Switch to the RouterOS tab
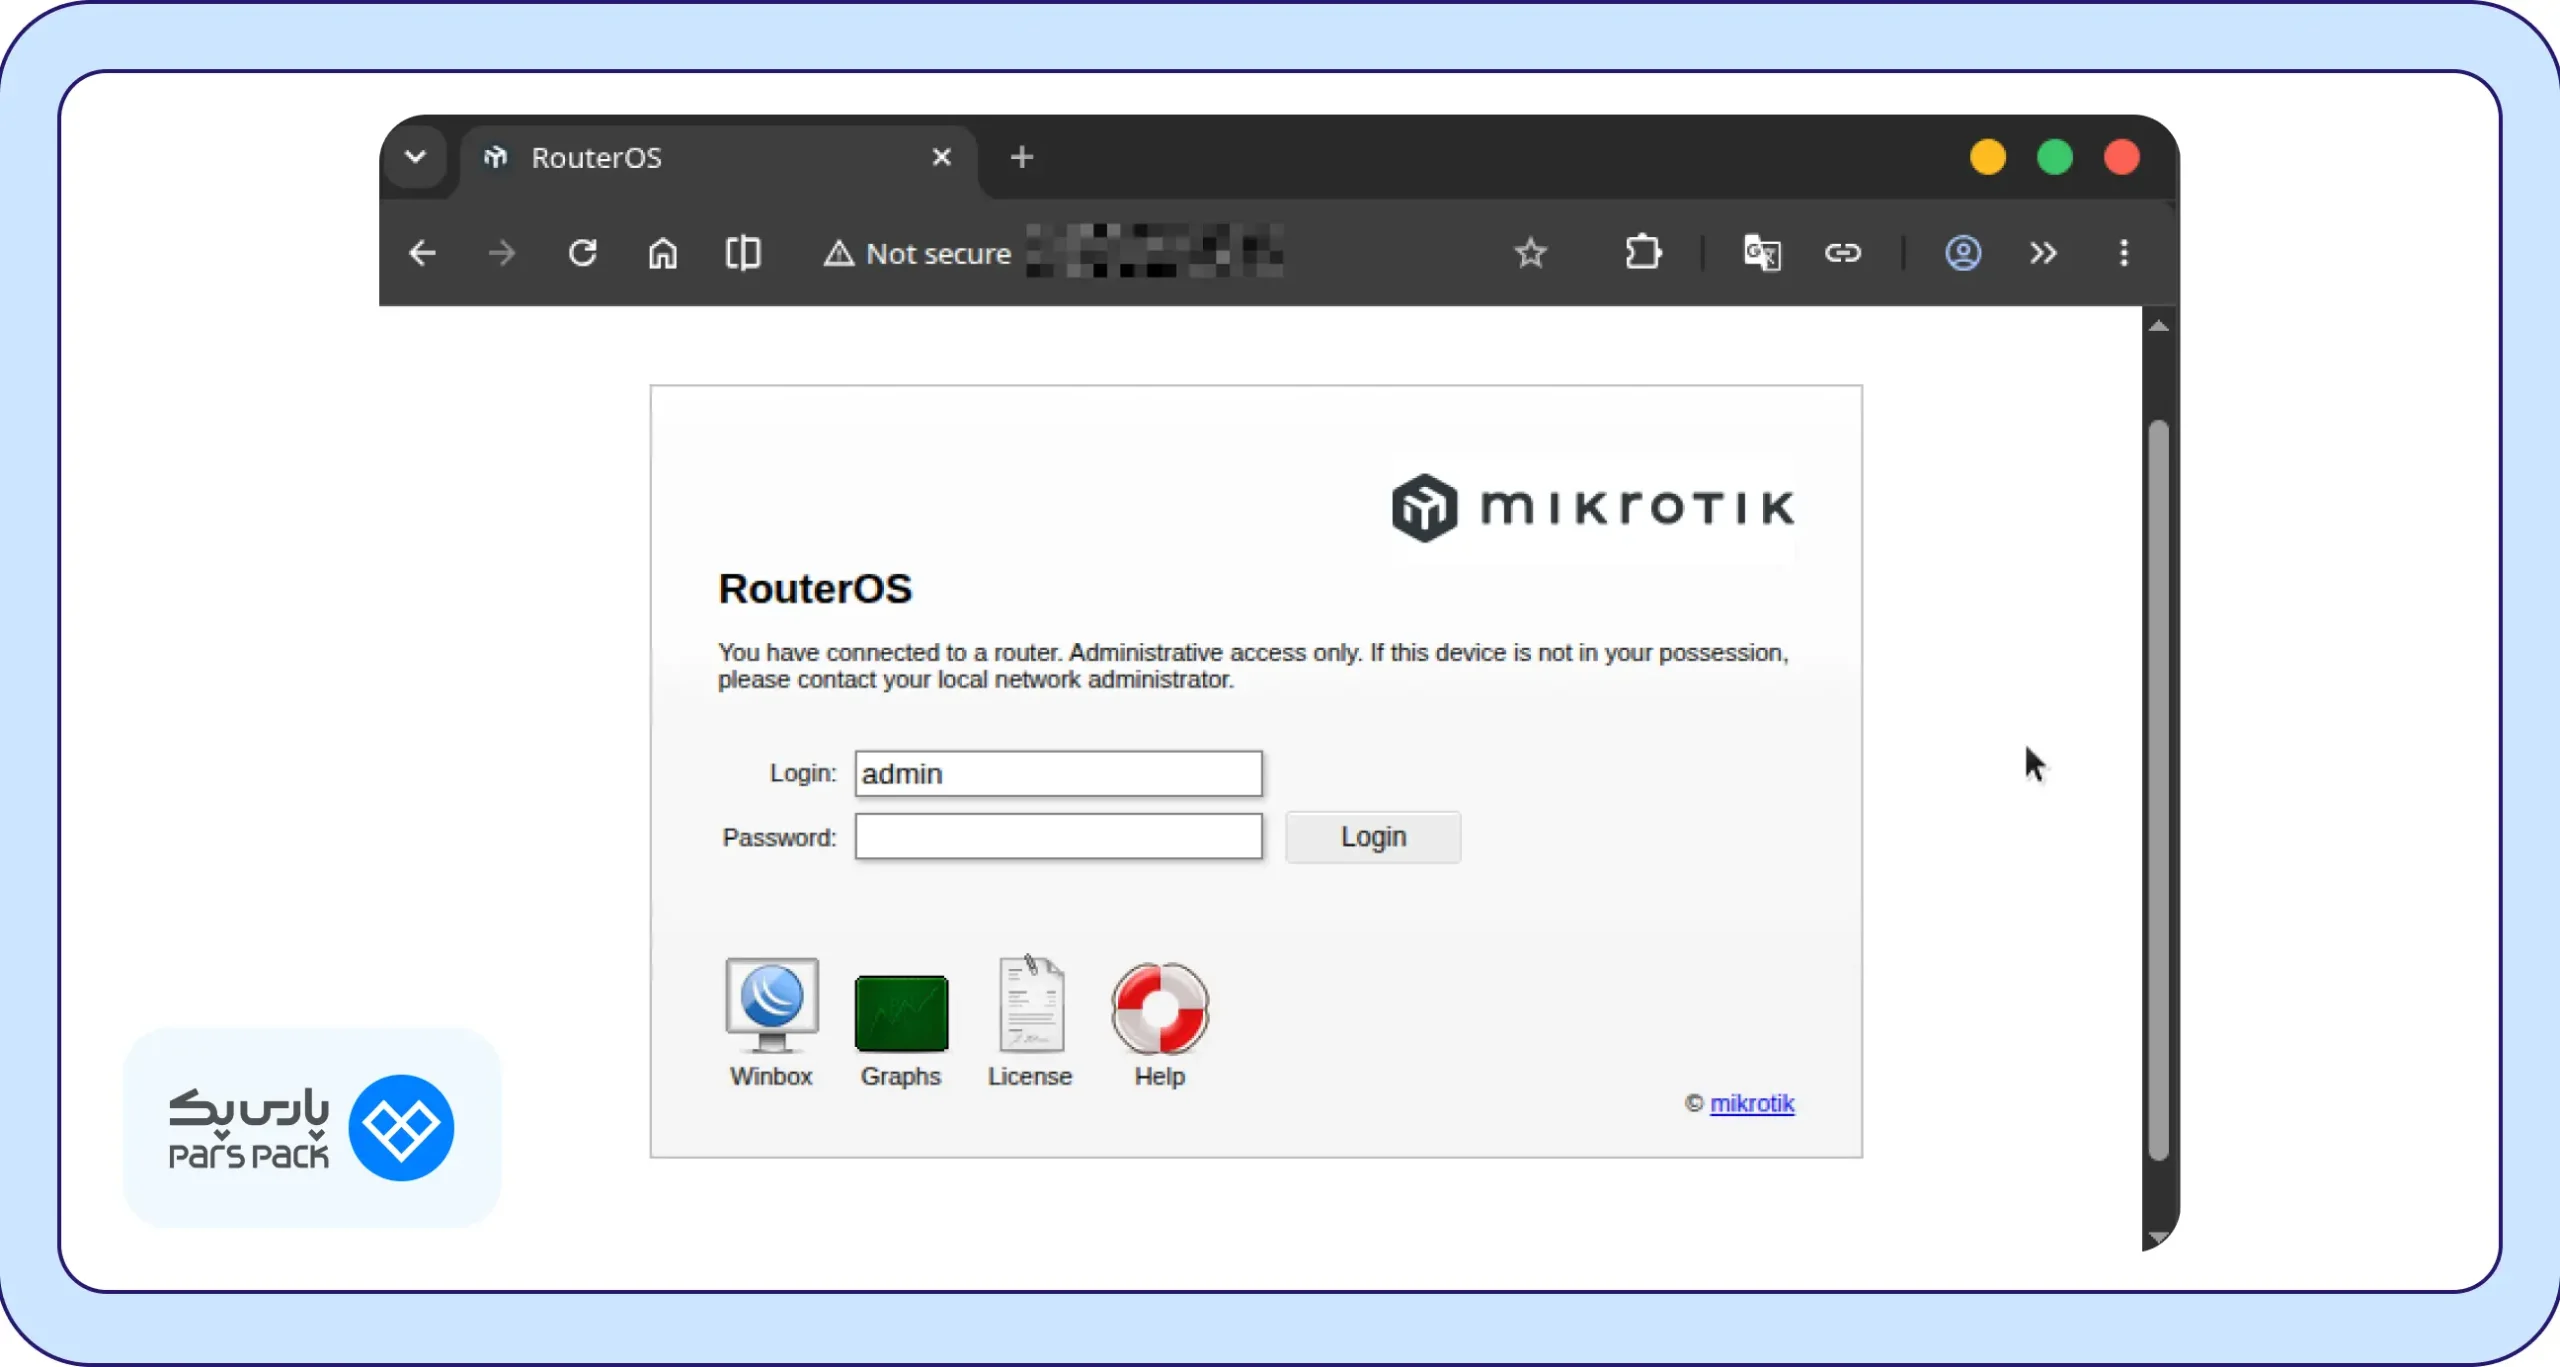This screenshot has height=1367, width=2560. pos(718,158)
